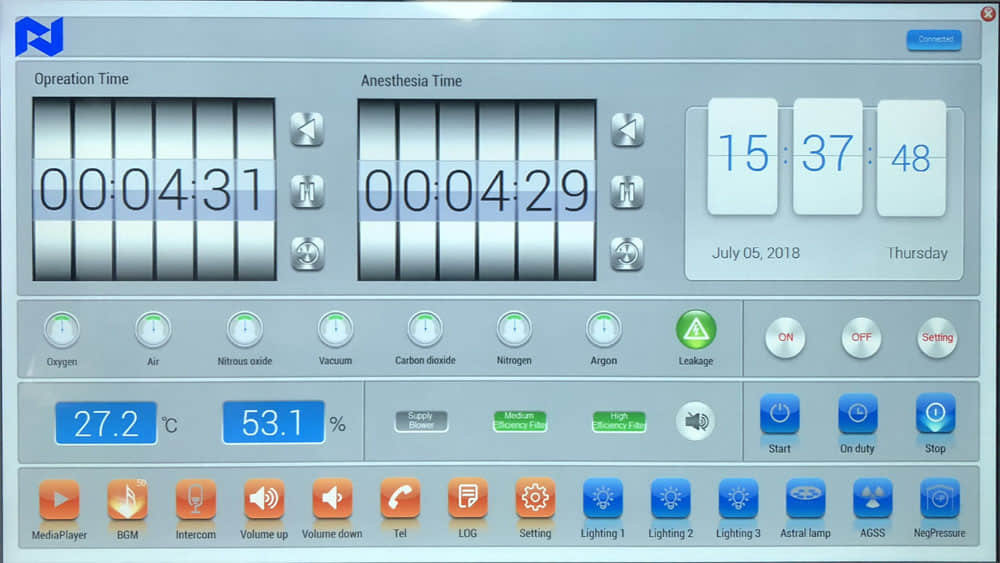This screenshot has height=563, width=1000.
Task: Toggle the NegPressure mode
Action: [940, 498]
